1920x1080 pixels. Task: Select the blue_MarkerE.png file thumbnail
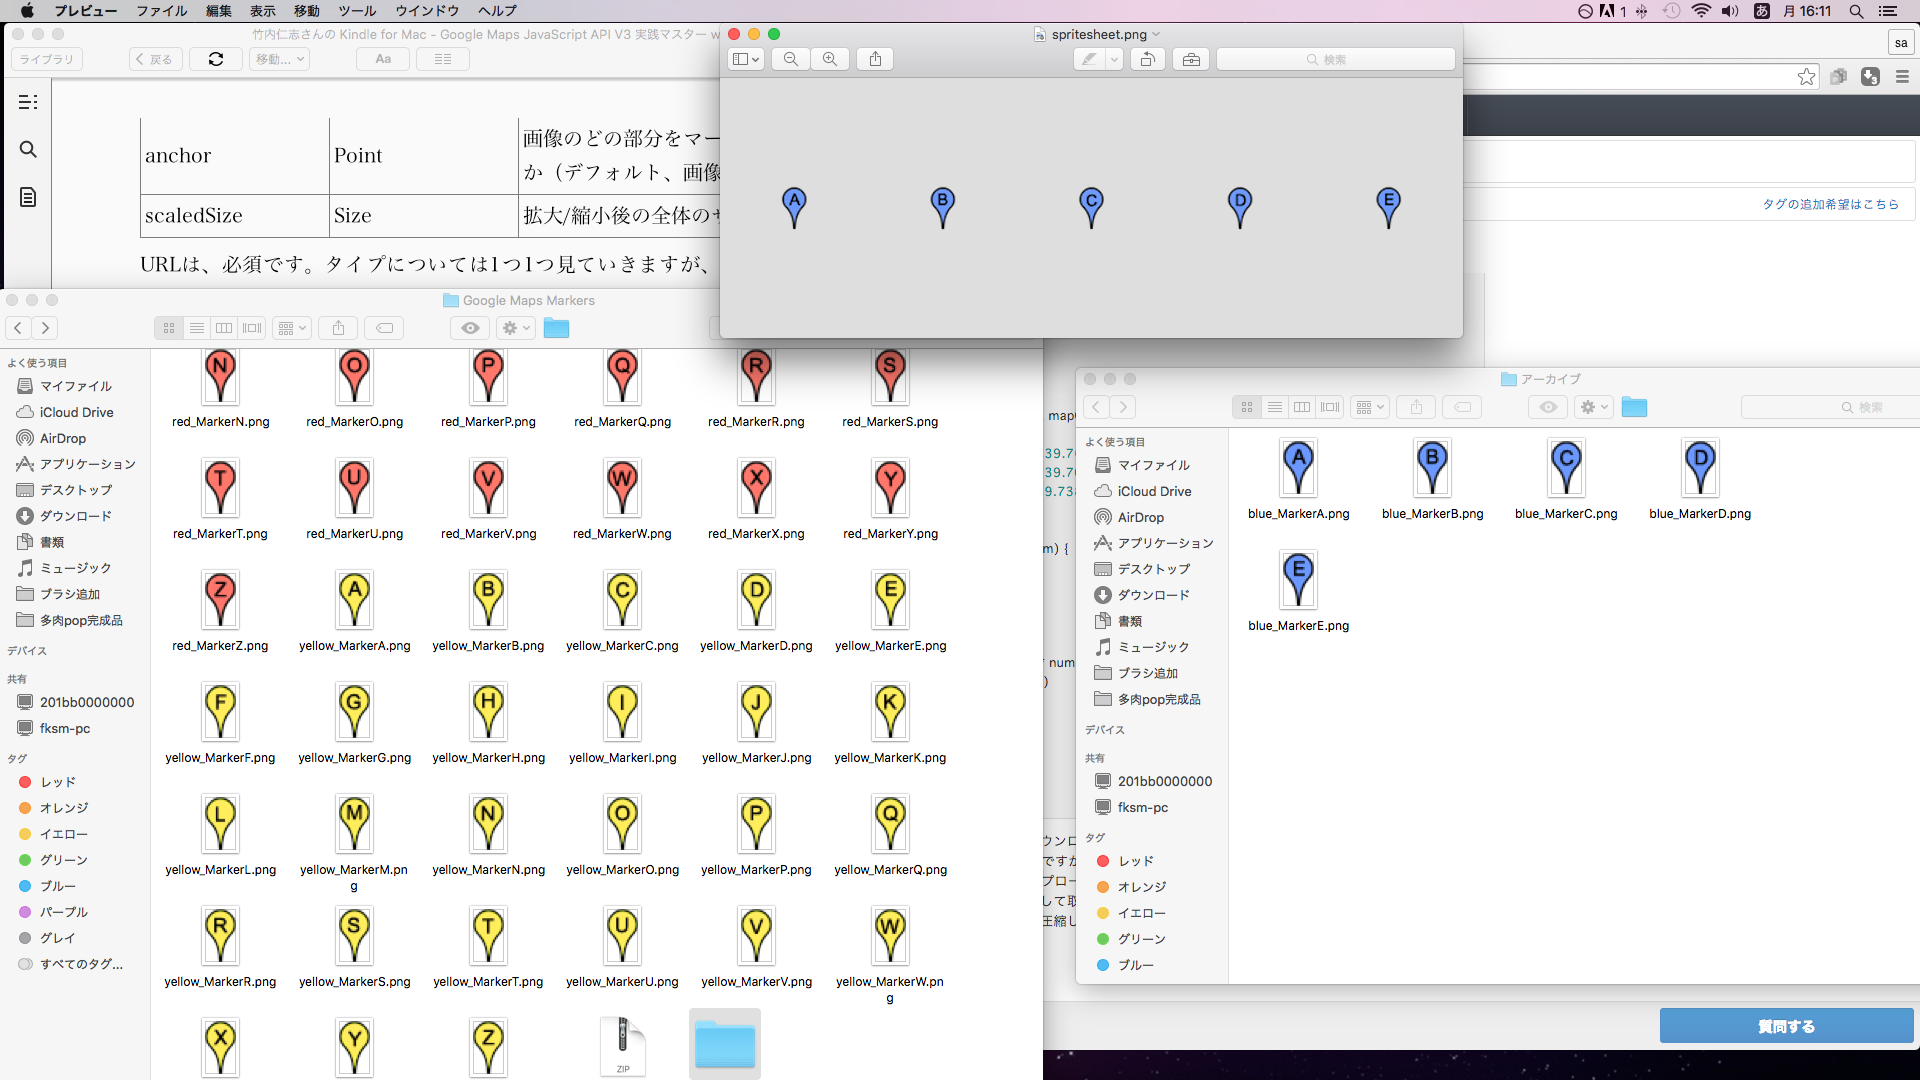[1298, 580]
